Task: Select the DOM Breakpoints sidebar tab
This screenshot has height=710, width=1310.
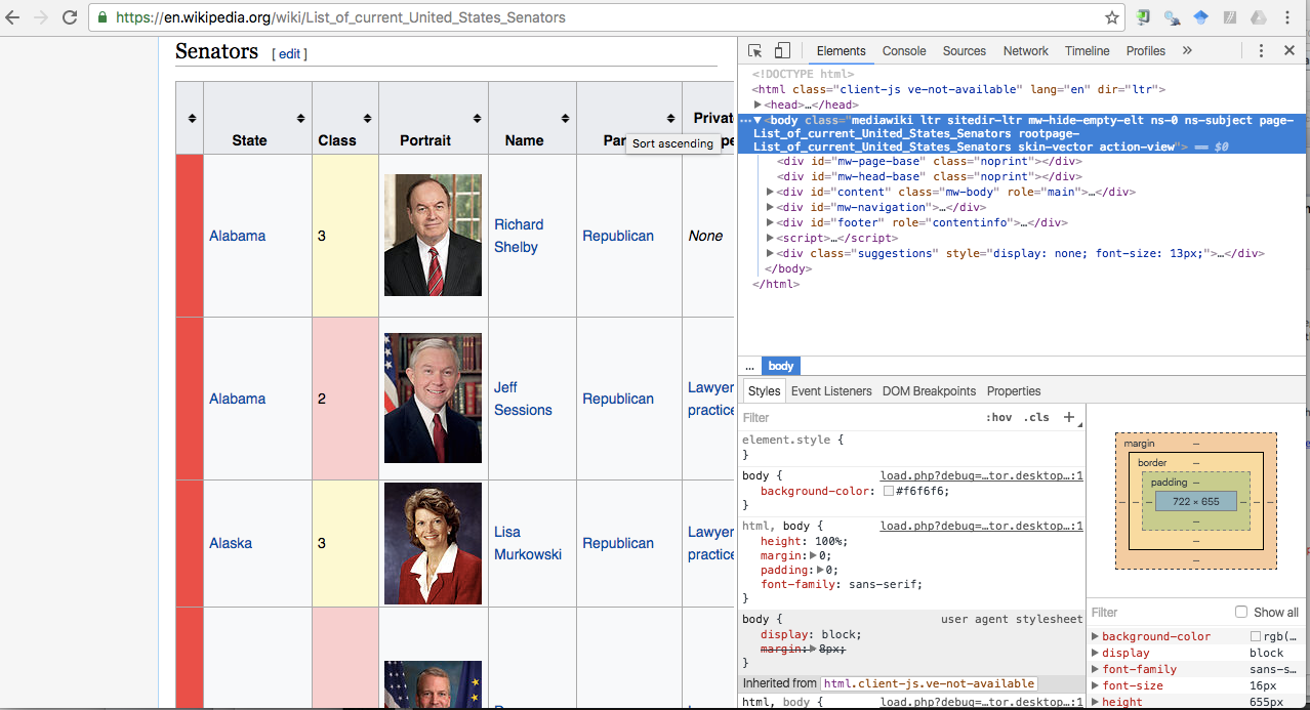Action: pos(929,391)
